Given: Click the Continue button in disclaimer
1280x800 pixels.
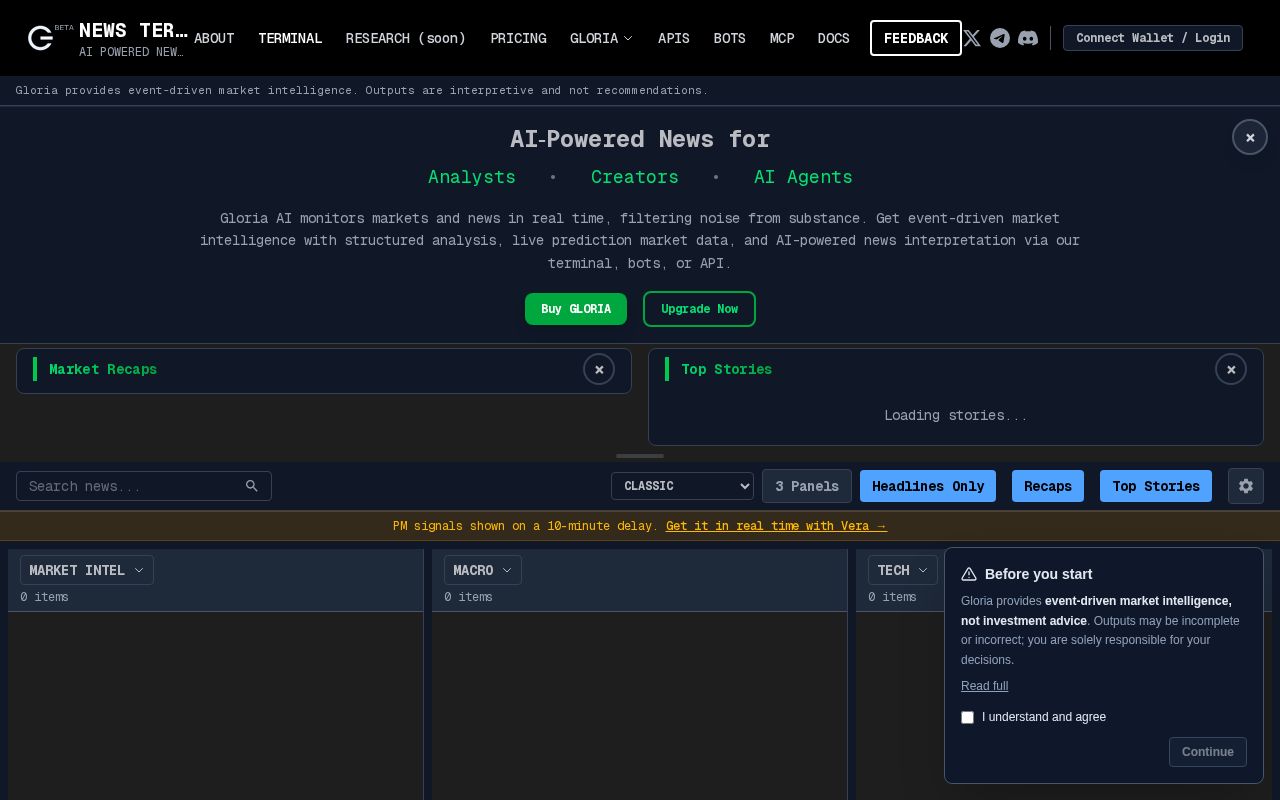Looking at the screenshot, I should tap(1208, 752).
